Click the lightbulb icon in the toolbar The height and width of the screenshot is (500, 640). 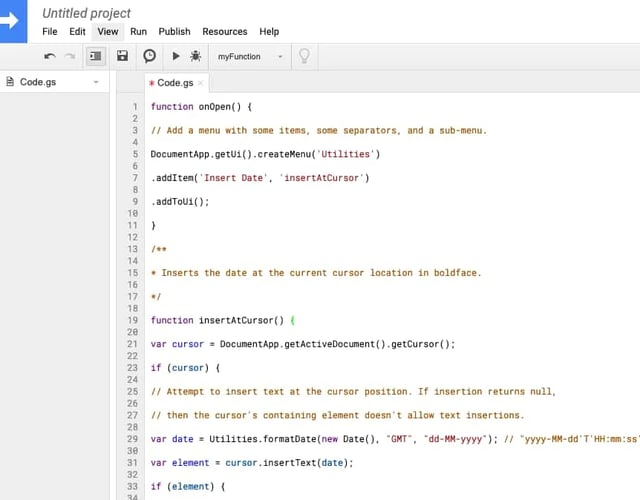(304, 57)
